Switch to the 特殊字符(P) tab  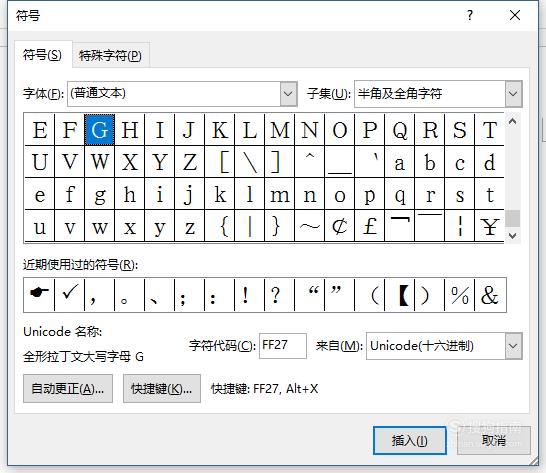110,56
